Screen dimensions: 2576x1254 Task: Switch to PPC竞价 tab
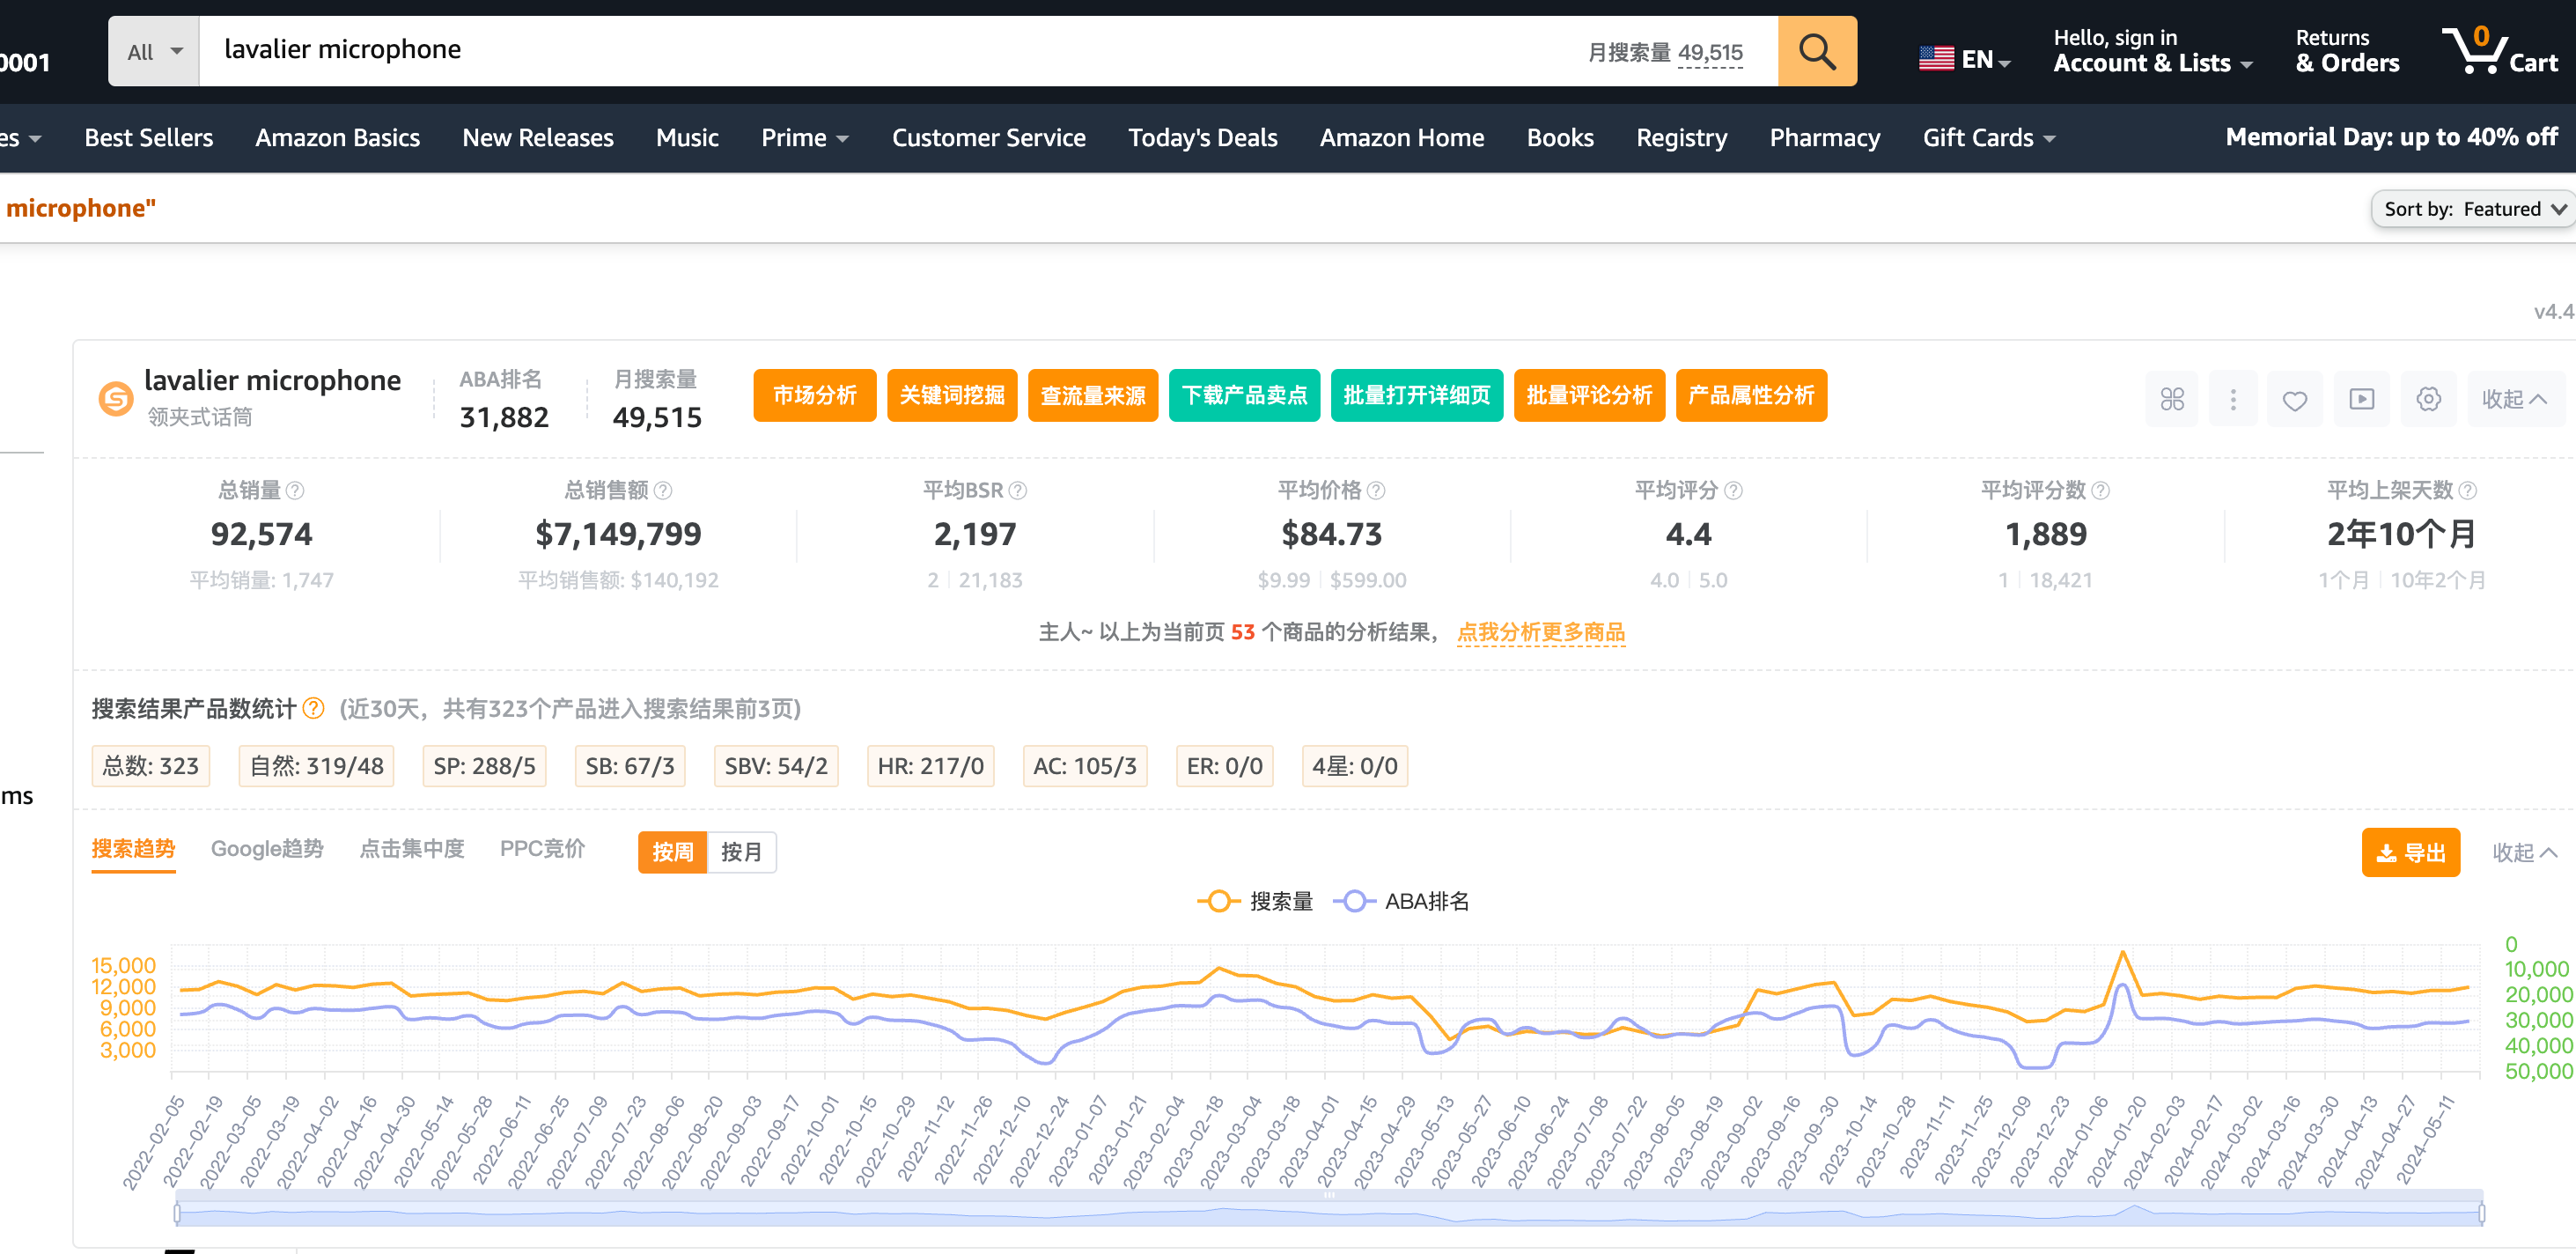pos(542,849)
